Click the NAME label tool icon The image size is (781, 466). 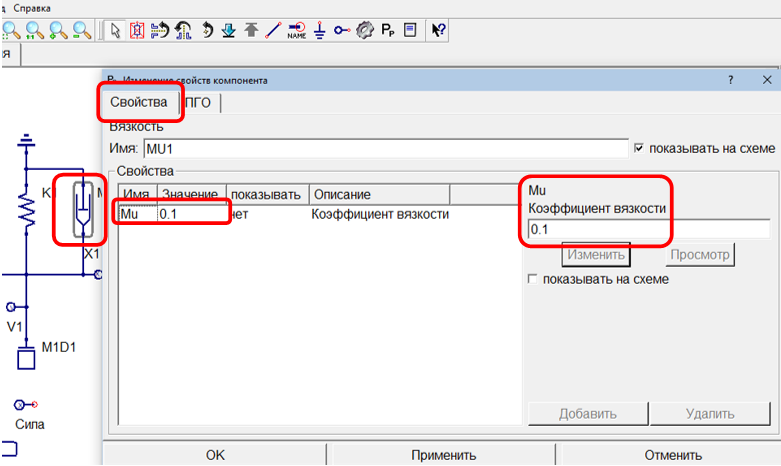[297, 30]
